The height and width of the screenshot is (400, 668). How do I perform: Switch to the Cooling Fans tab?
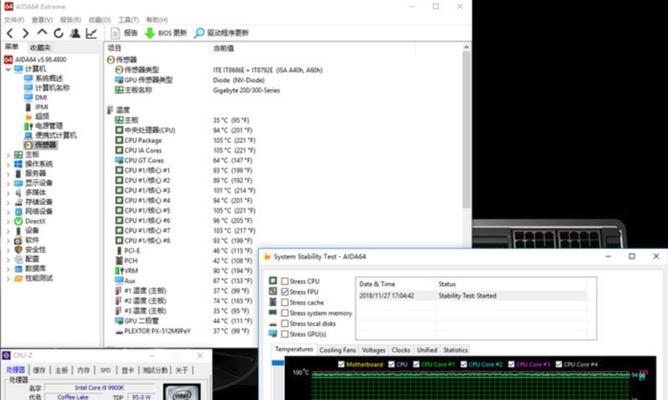point(337,350)
